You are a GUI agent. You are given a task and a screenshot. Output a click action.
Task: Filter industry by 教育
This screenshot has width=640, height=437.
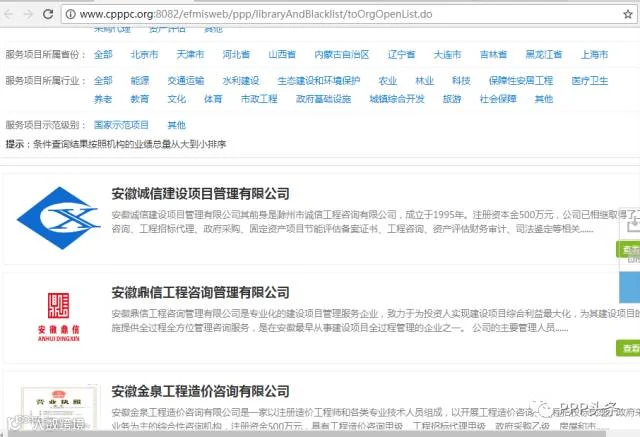click(140, 99)
